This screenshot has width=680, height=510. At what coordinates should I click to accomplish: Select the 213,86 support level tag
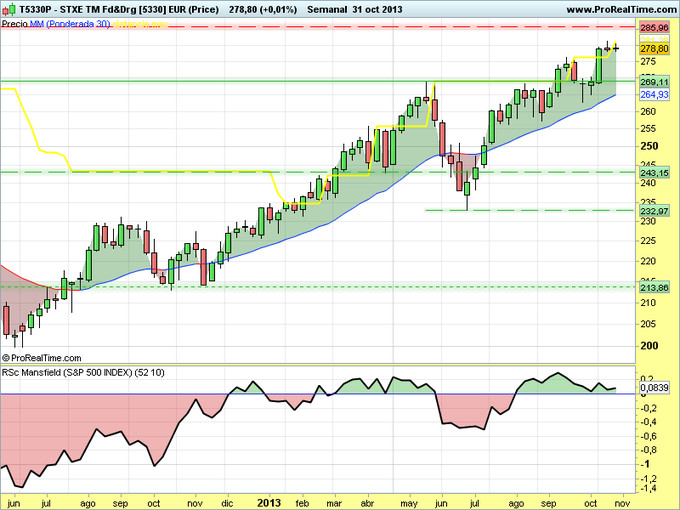coord(653,287)
